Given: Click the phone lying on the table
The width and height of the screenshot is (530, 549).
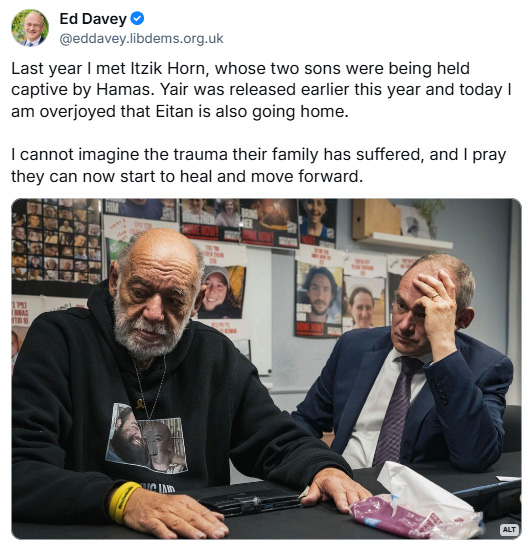Looking at the screenshot, I should (x=249, y=500).
